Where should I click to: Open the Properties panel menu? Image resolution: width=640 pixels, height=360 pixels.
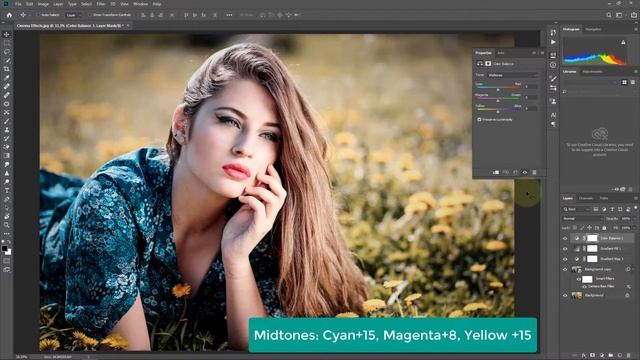[x=542, y=53]
